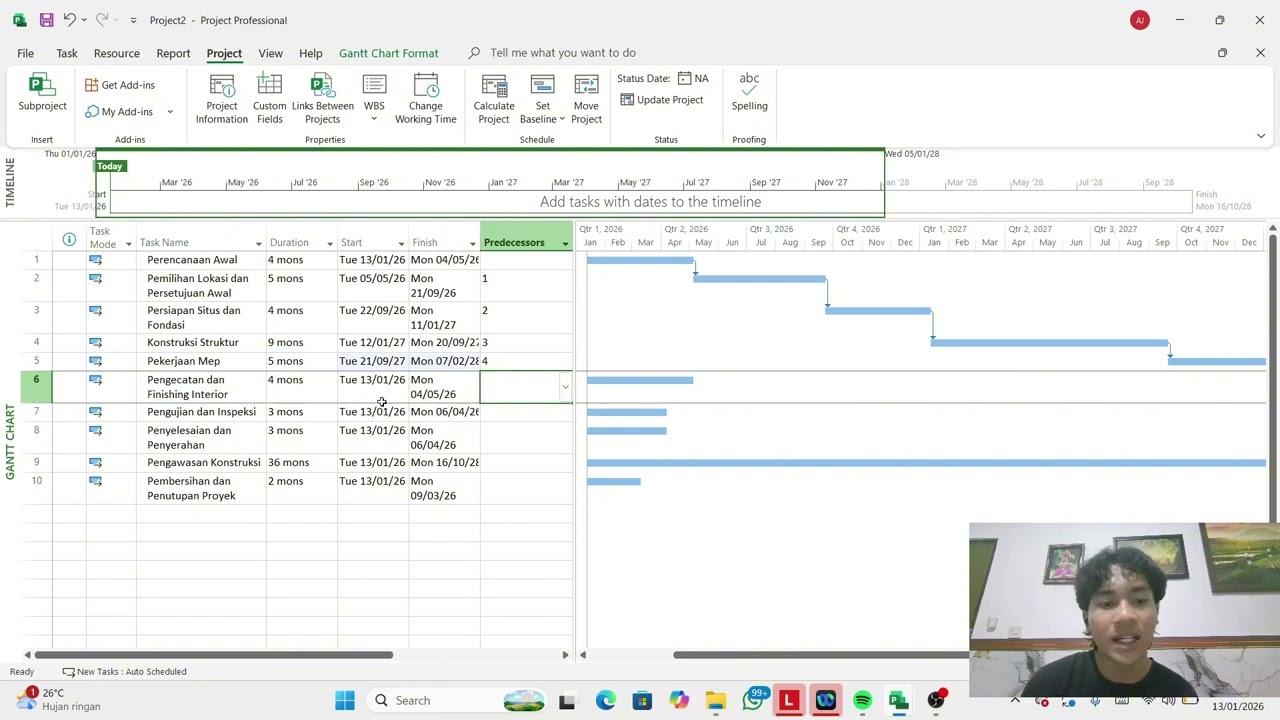The height and width of the screenshot is (720, 1280).
Task: Open File Explorer from taskbar
Action: click(x=716, y=701)
